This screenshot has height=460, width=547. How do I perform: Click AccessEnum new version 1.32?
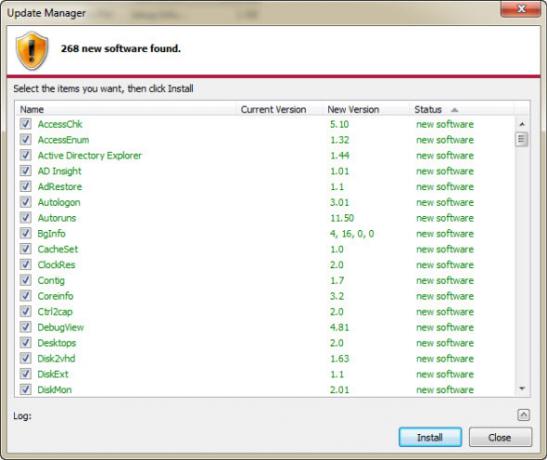coord(339,140)
